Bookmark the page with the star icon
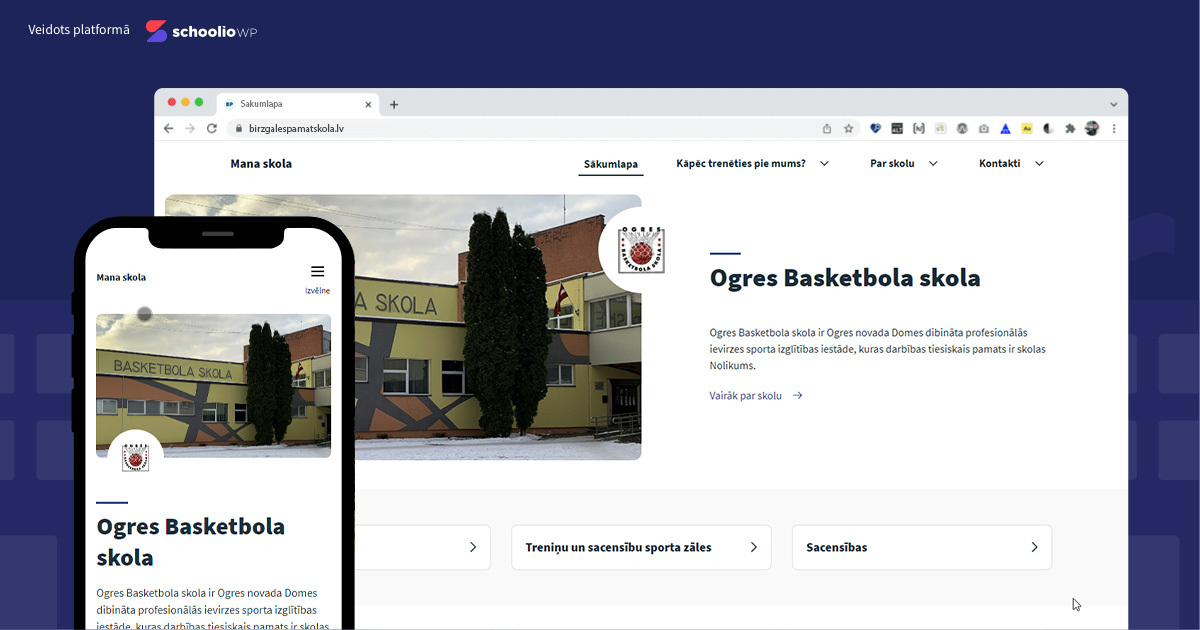Screen dimensions: 1200x630 (x=849, y=128)
